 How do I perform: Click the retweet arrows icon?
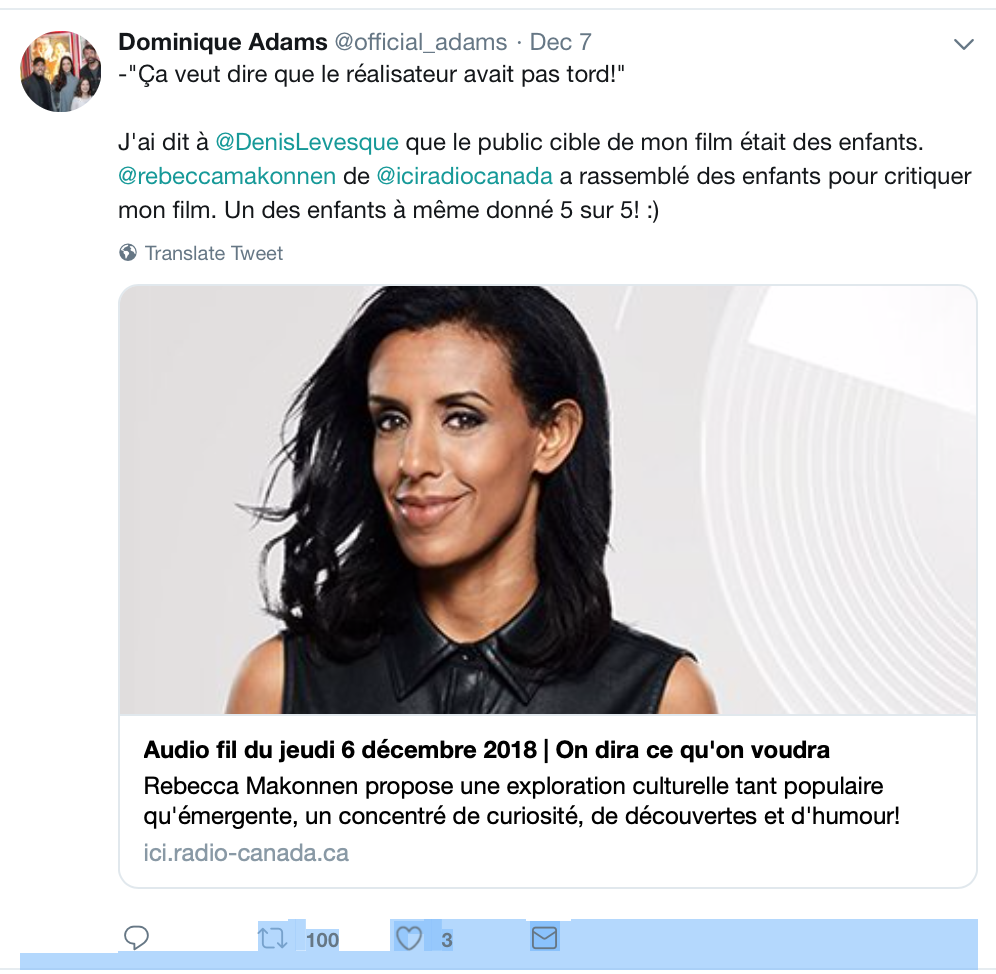pos(273,938)
